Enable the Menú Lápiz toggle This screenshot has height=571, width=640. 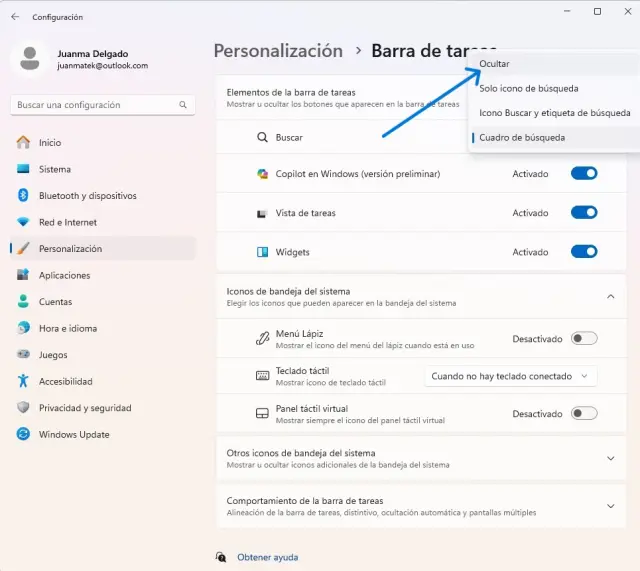pos(584,339)
